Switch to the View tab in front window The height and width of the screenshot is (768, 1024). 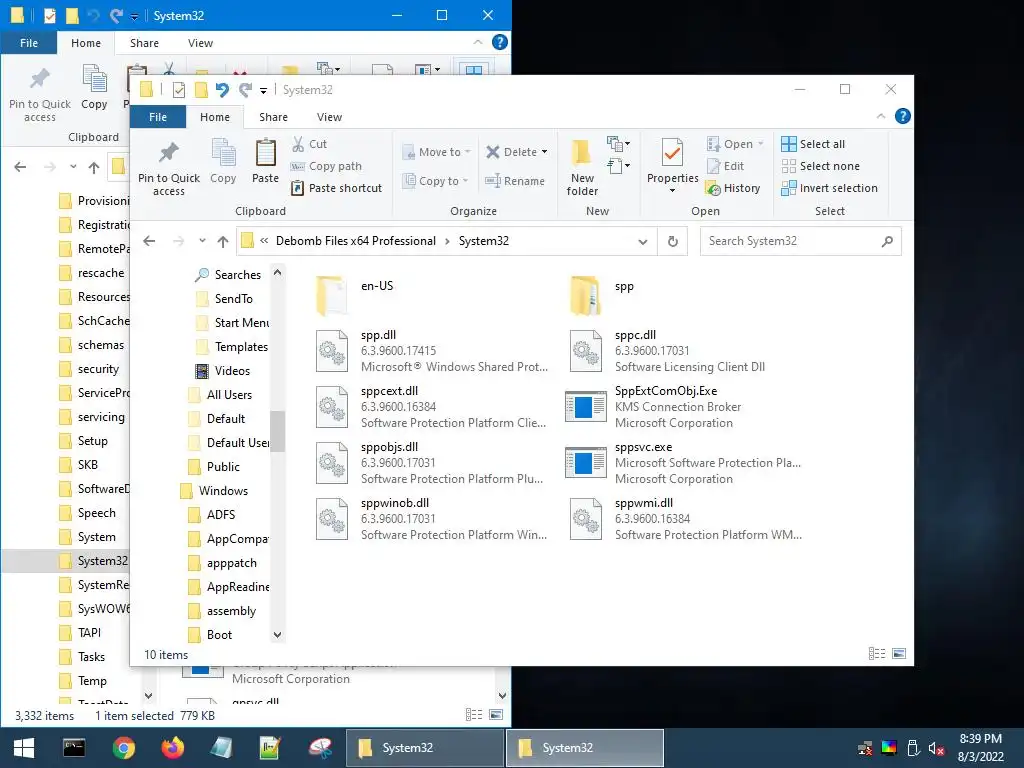pyautogui.click(x=329, y=117)
